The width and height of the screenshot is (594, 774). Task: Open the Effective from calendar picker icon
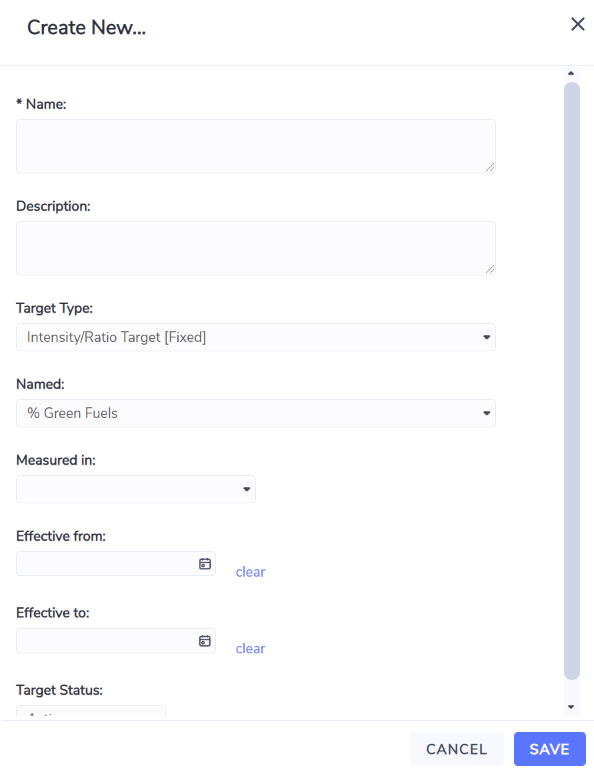205,564
